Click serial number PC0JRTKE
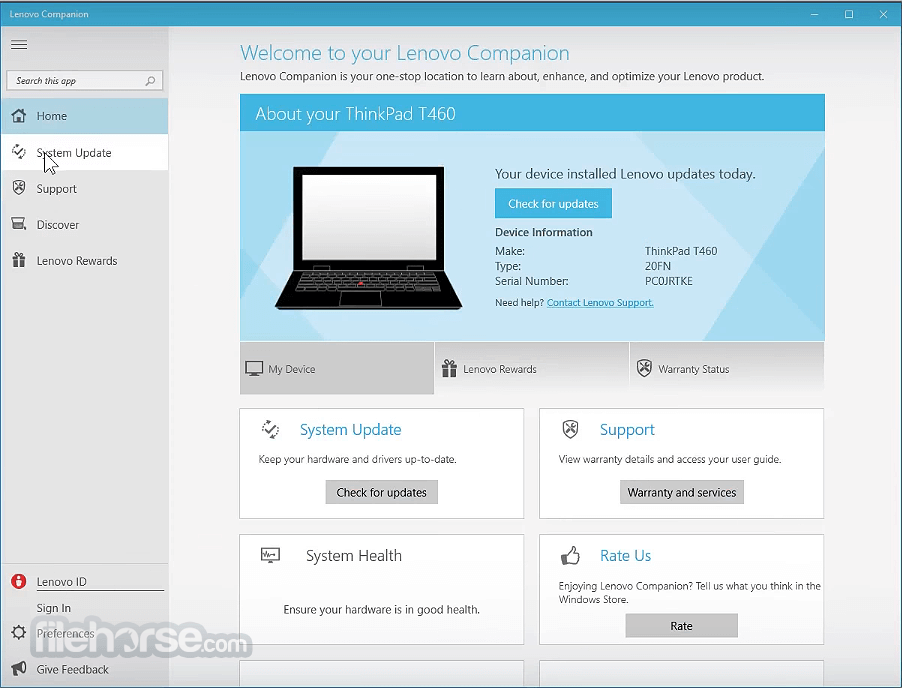Screen dimensions: 902x688 click(668, 281)
